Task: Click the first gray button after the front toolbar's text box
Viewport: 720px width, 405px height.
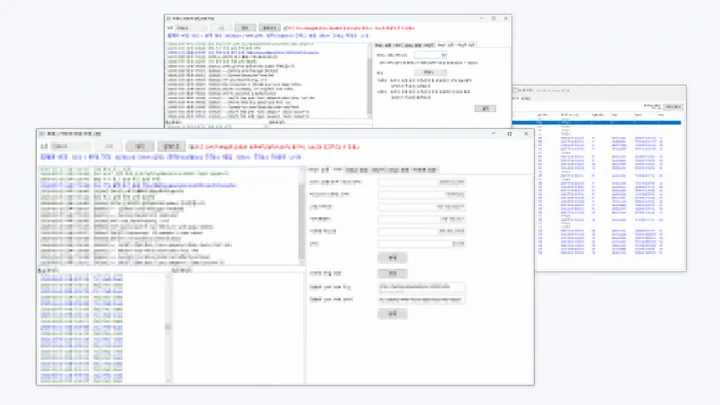Action: 140,146
